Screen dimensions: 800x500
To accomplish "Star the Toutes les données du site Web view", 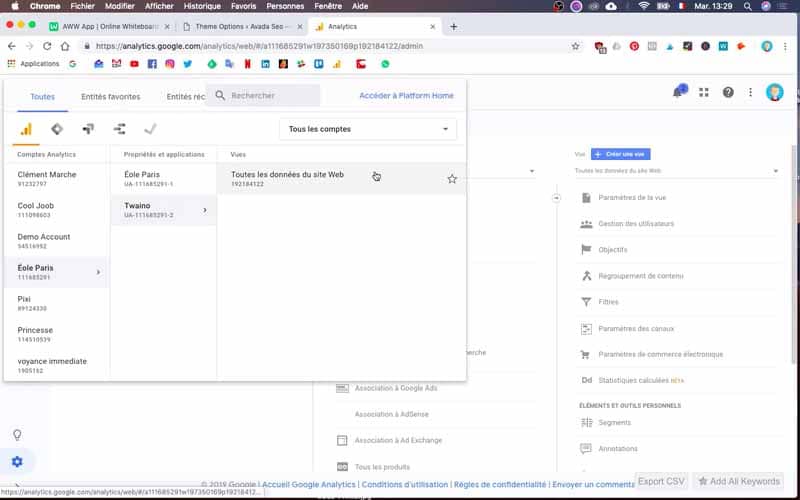I will coord(452,179).
